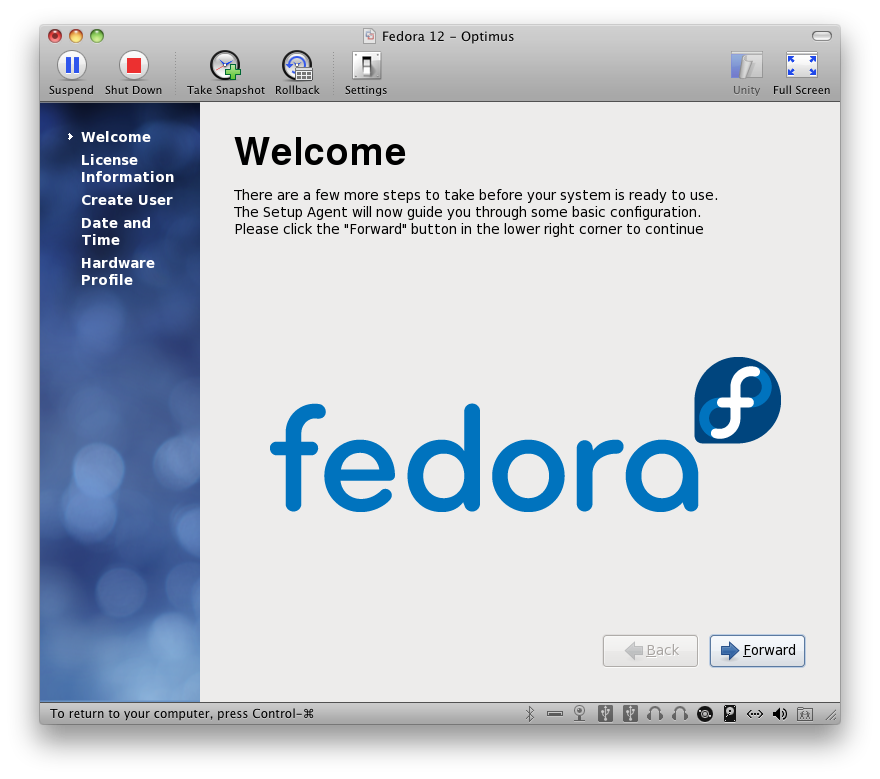Image resolution: width=880 pixels, height=779 pixels.
Task: Click the document icon in the title bar
Action: [369, 36]
